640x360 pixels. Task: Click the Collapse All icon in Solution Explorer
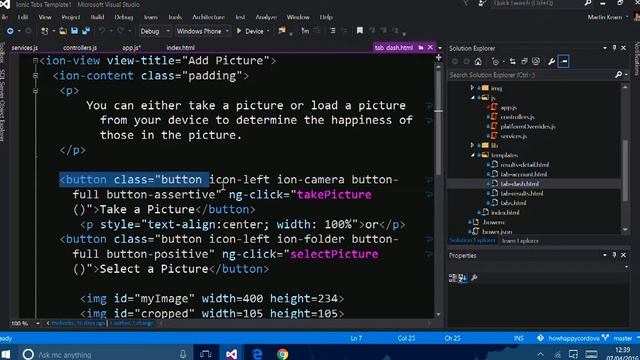tap(524, 62)
